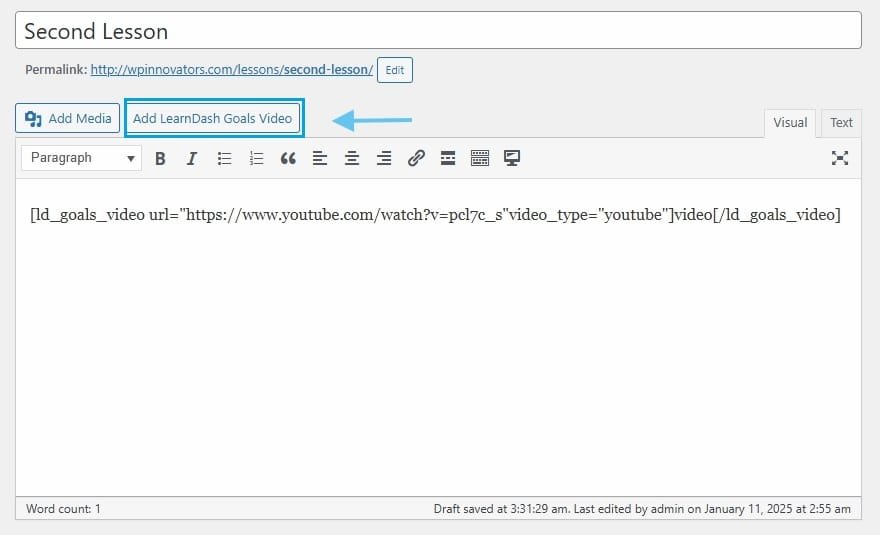Open the second-lesson permalink URL
The width and height of the screenshot is (880, 535).
pos(232,70)
